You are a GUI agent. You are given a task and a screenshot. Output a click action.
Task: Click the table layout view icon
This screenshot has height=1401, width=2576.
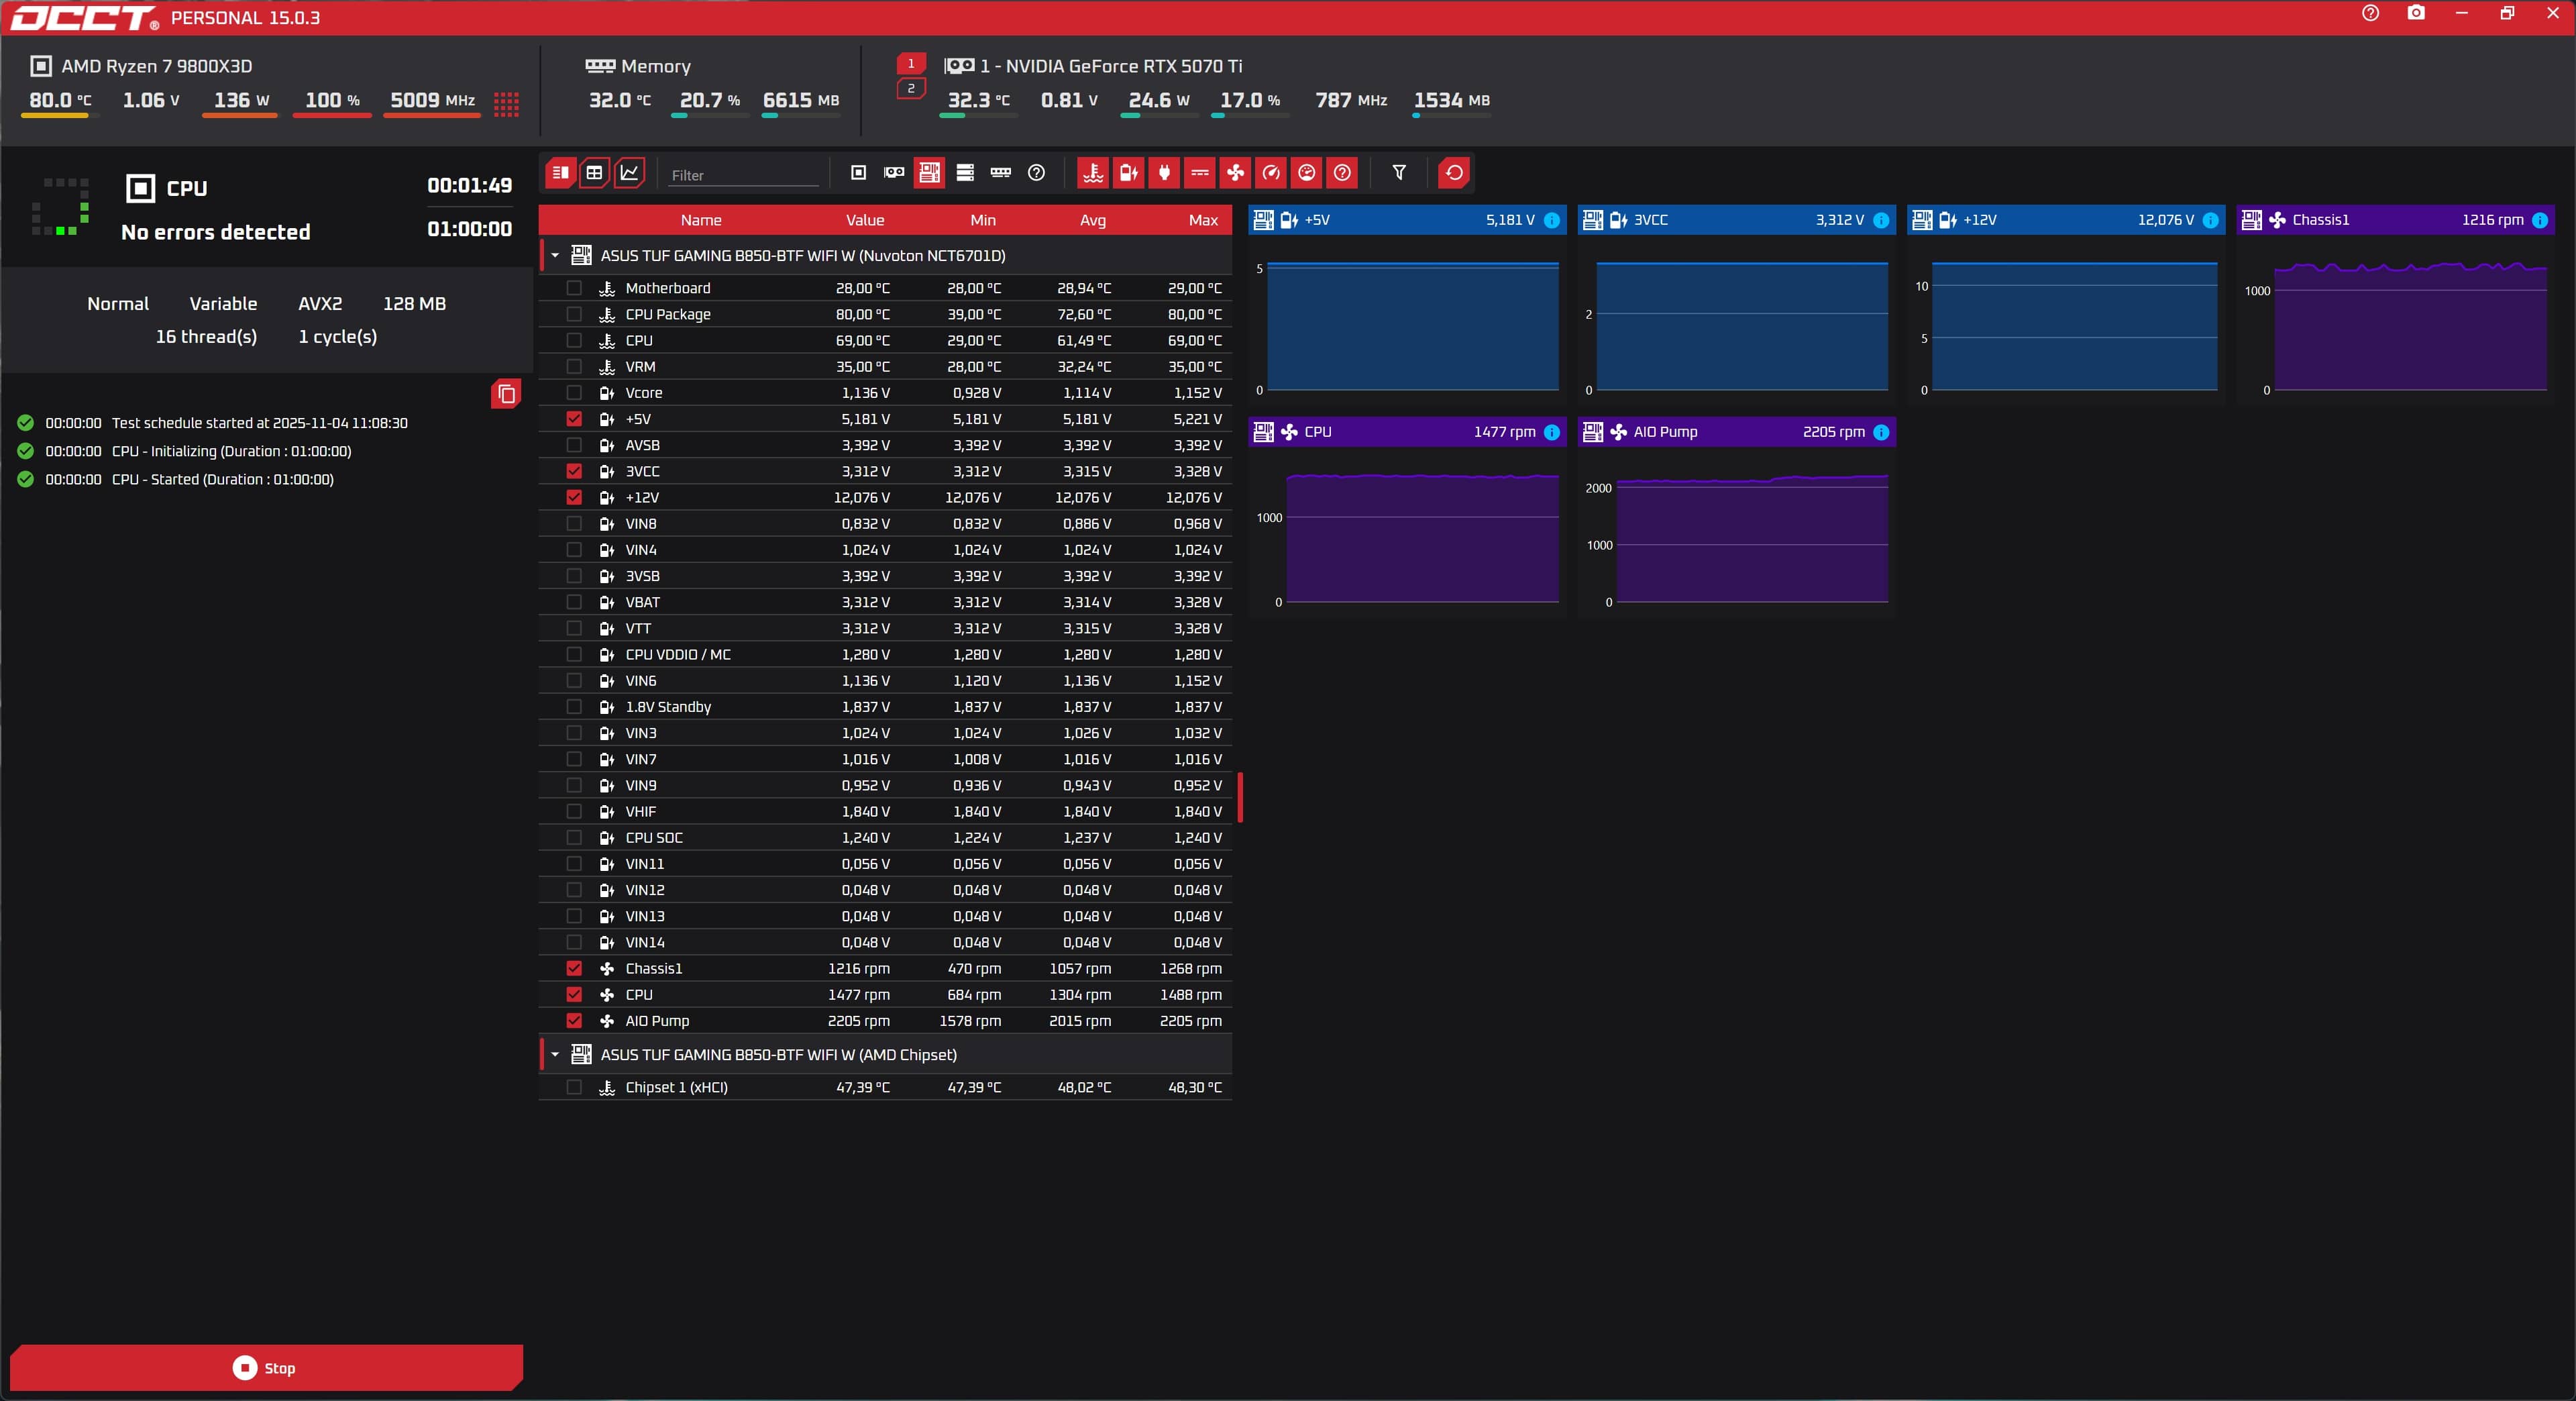(x=594, y=173)
